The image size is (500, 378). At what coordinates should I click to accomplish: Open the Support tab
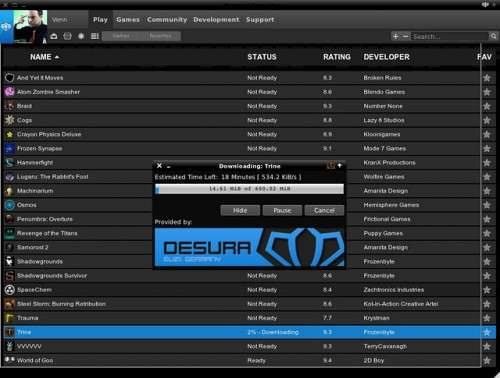tap(260, 20)
